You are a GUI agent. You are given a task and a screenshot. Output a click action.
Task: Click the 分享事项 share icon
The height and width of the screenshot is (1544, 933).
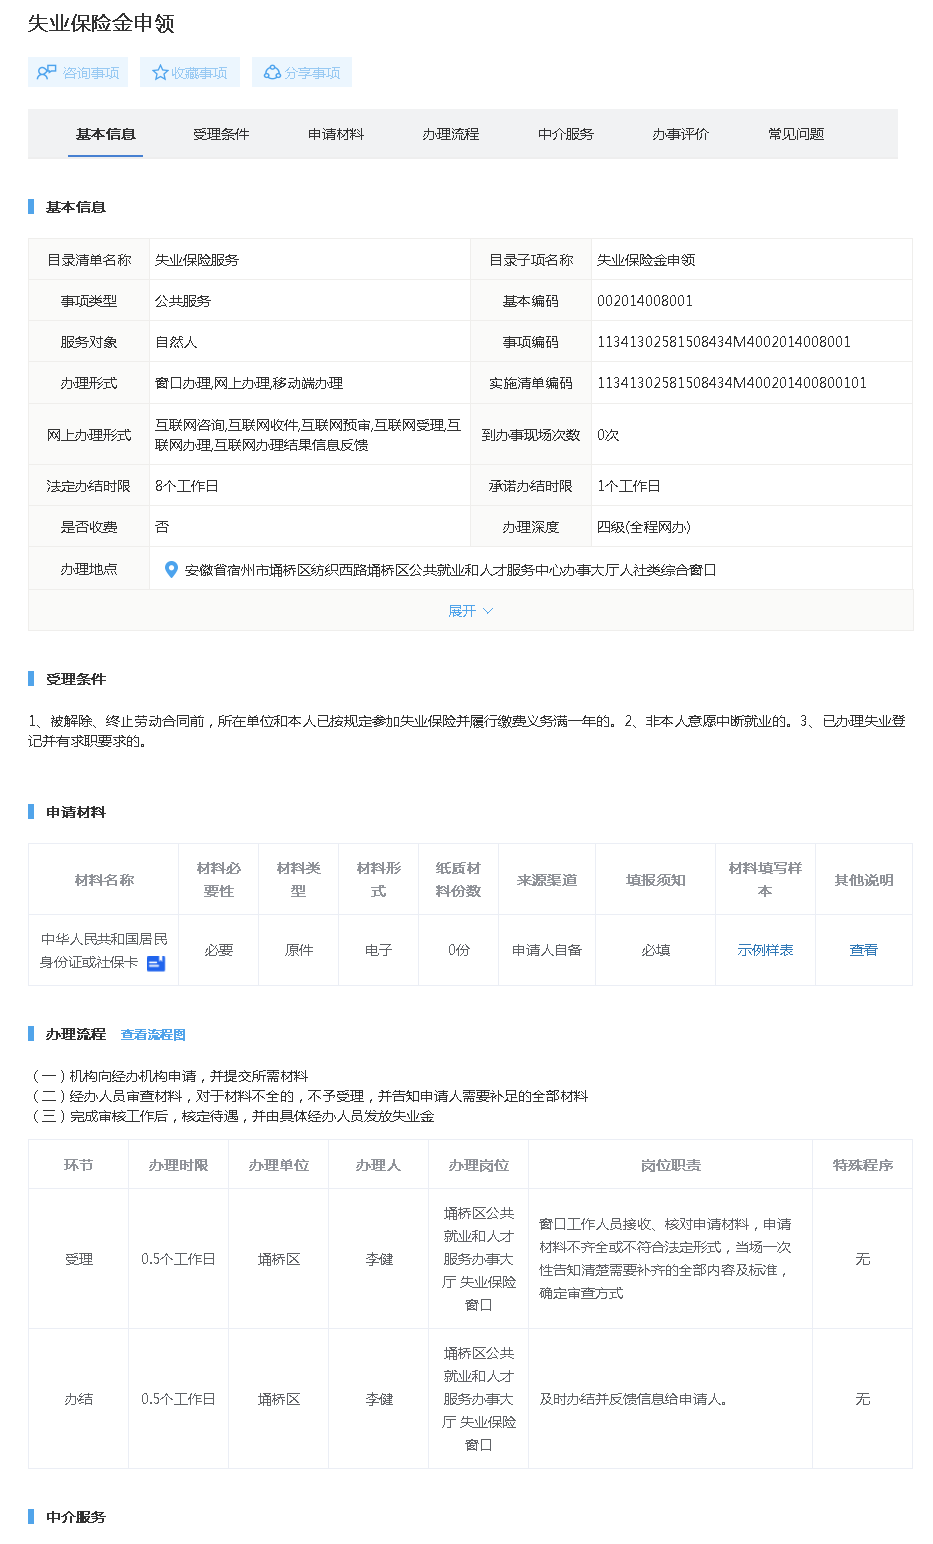click(x=272, y=73)
